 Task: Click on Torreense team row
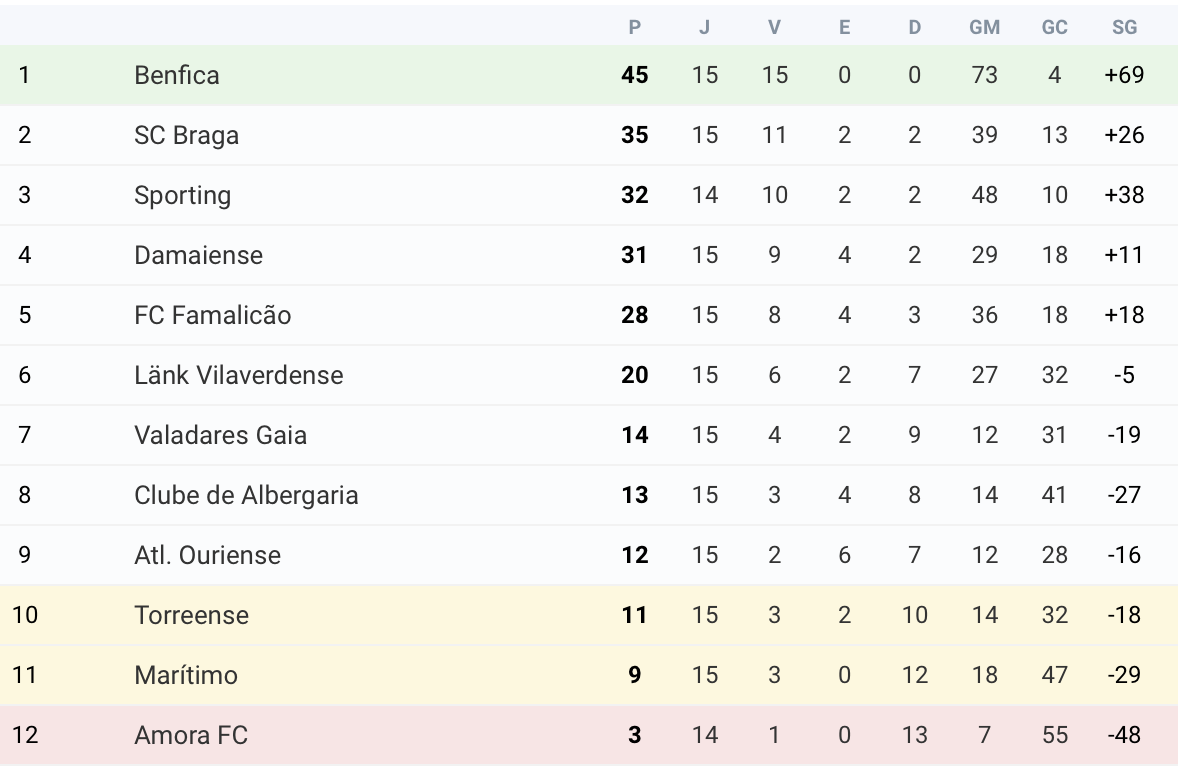191,615
